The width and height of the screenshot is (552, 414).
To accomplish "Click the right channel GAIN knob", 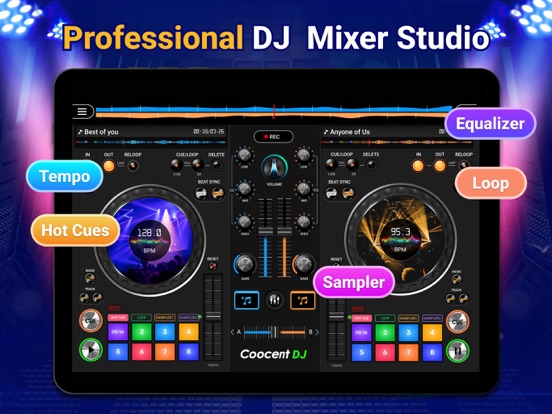I will (303, 264).
